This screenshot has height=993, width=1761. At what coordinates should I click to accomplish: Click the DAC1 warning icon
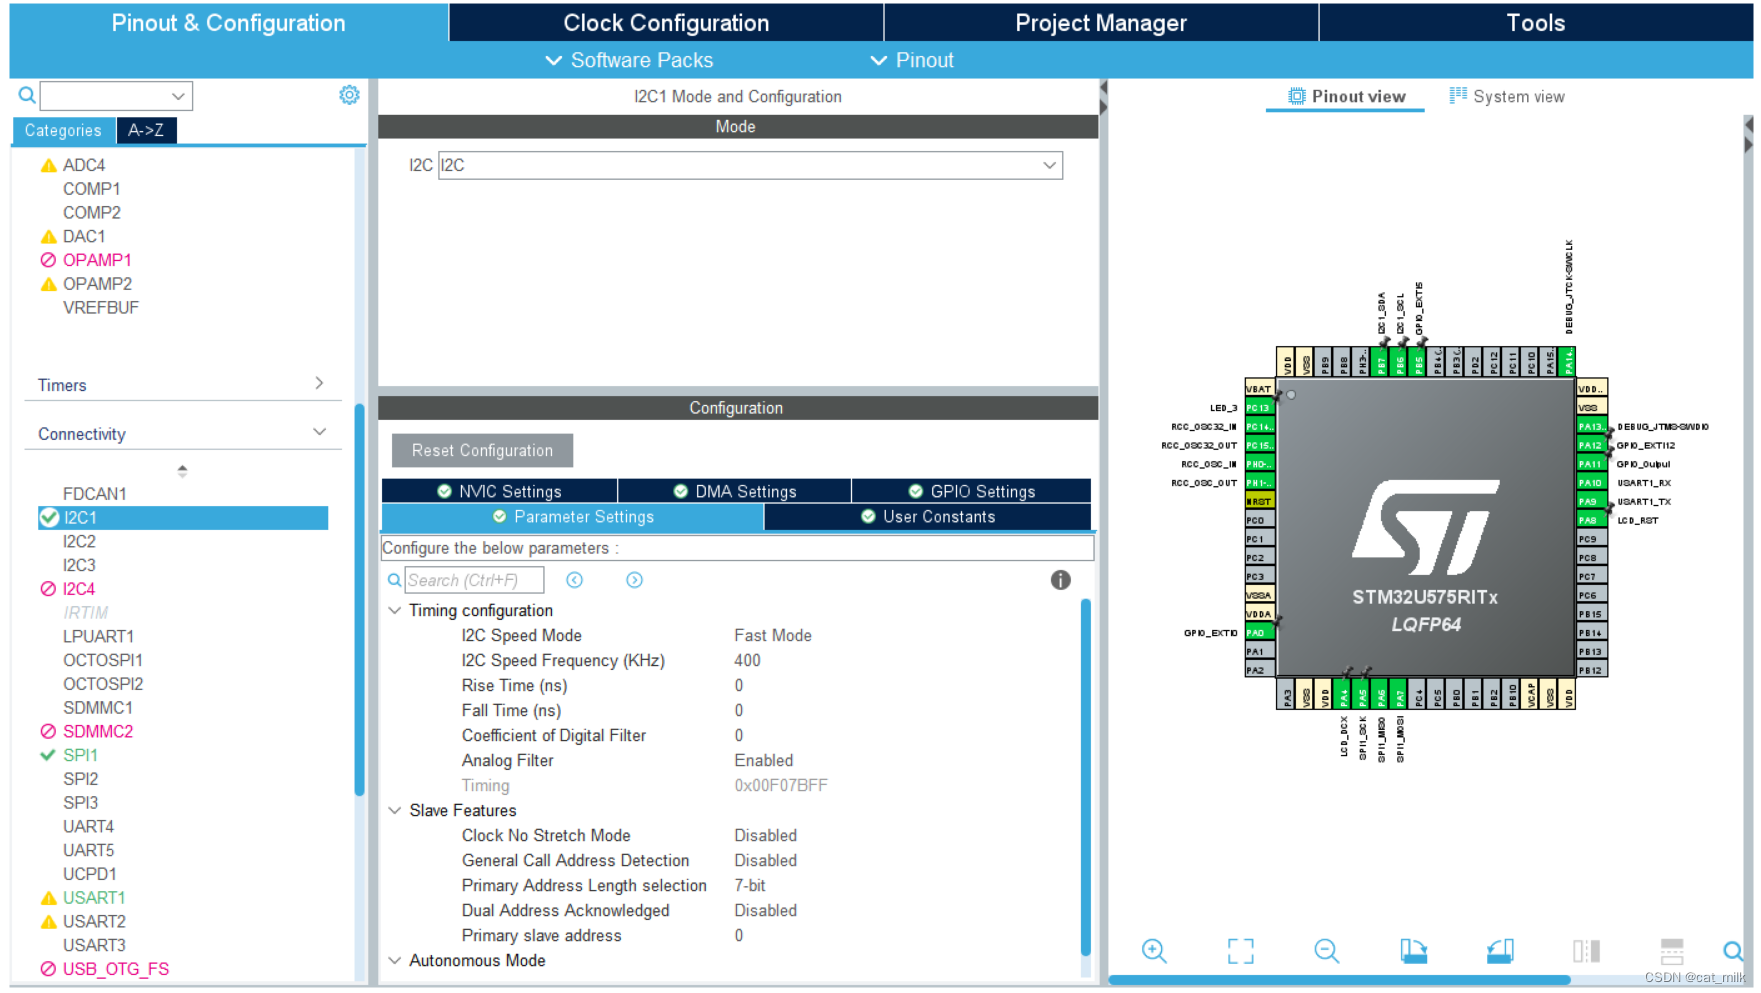48,237
